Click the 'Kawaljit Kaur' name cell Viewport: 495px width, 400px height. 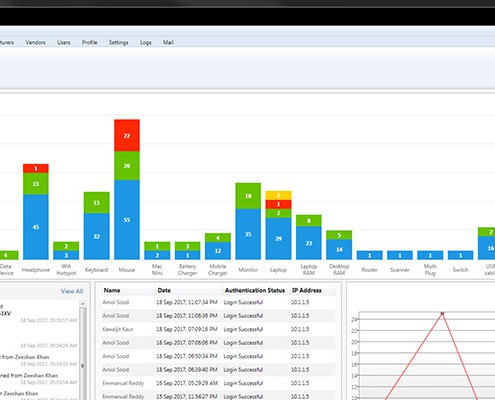118,329
